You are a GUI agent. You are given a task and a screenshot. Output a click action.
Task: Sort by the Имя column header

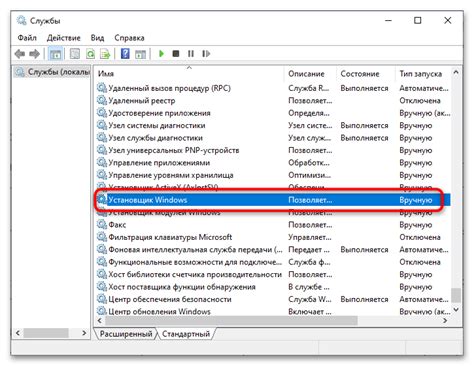[x=189, y=74]
